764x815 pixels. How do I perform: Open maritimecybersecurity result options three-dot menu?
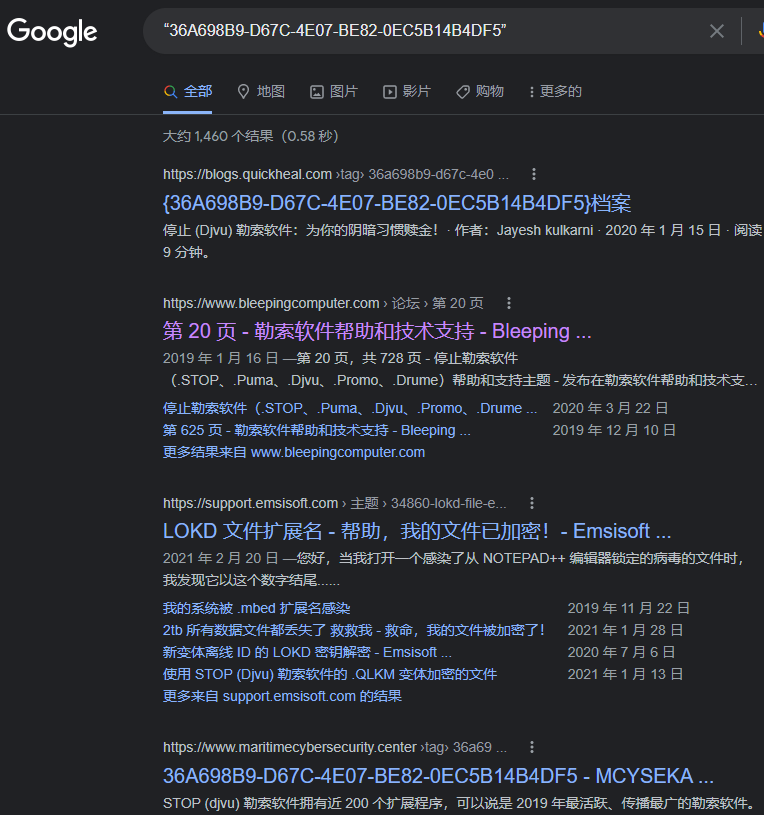(x=532, y=747)
